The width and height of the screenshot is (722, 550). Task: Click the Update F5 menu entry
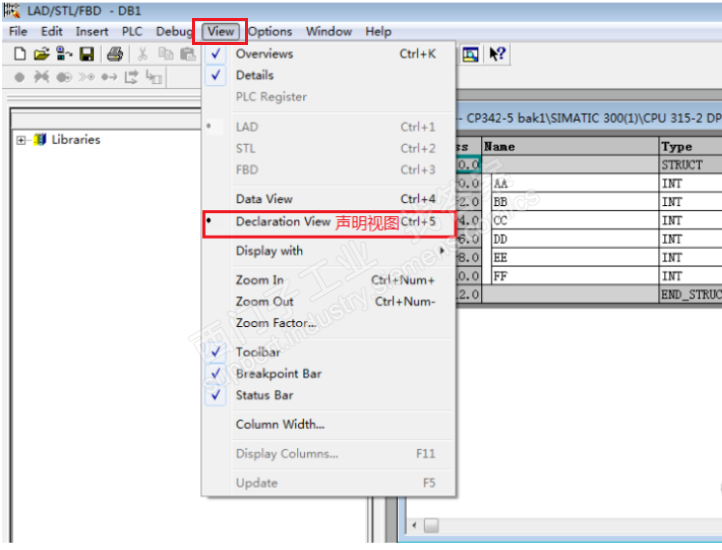tap(329, 483)
